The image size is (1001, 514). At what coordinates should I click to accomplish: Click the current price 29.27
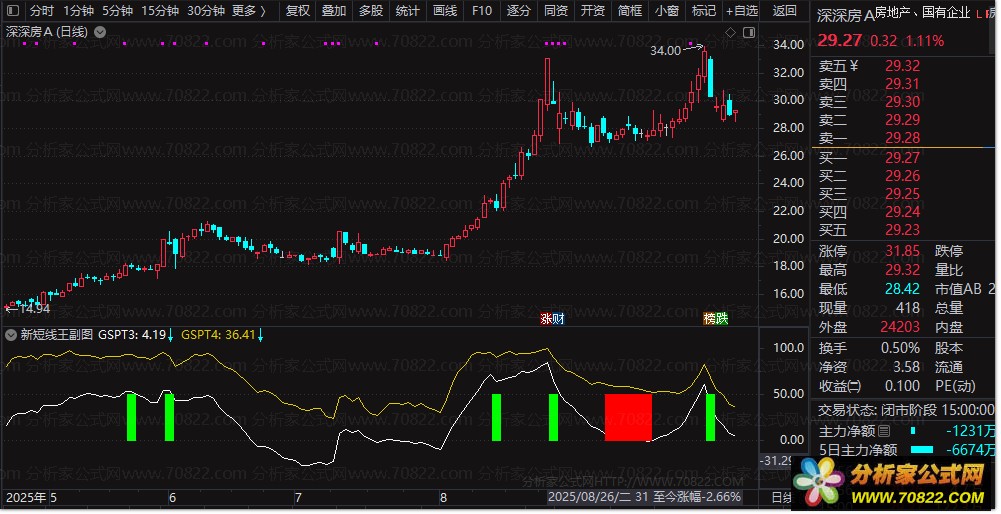point(839,40)
